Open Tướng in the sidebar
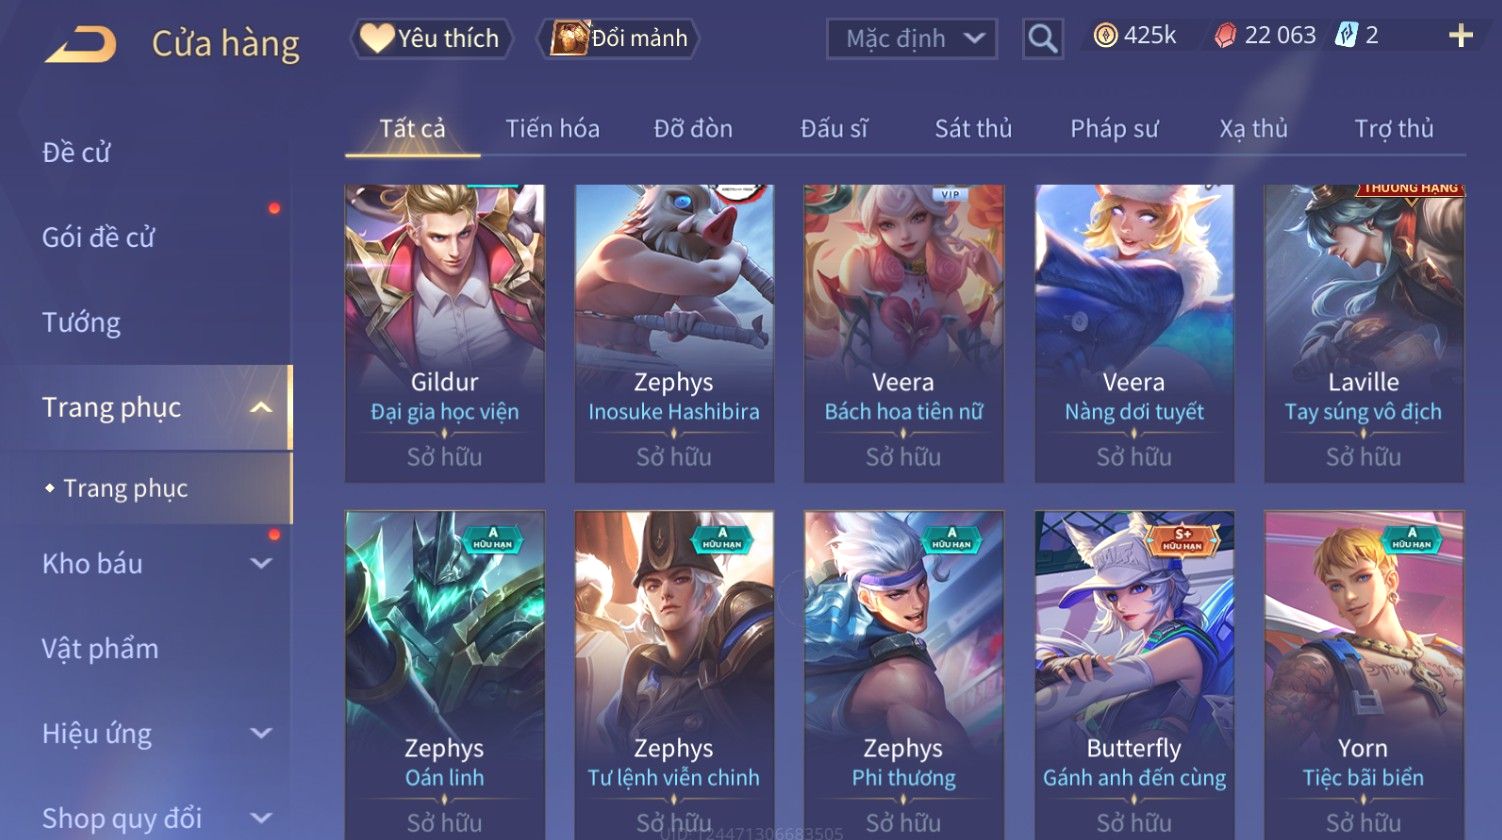The image size is (1502, 840). (81, 323)
